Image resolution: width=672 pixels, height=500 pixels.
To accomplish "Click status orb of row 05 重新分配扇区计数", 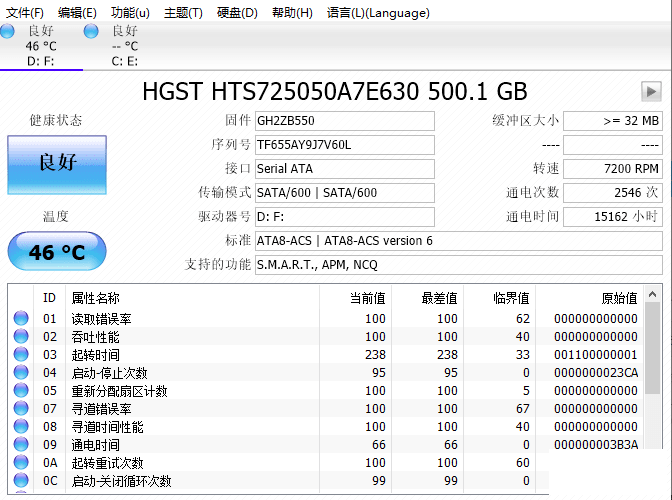I will click(21, 390).
